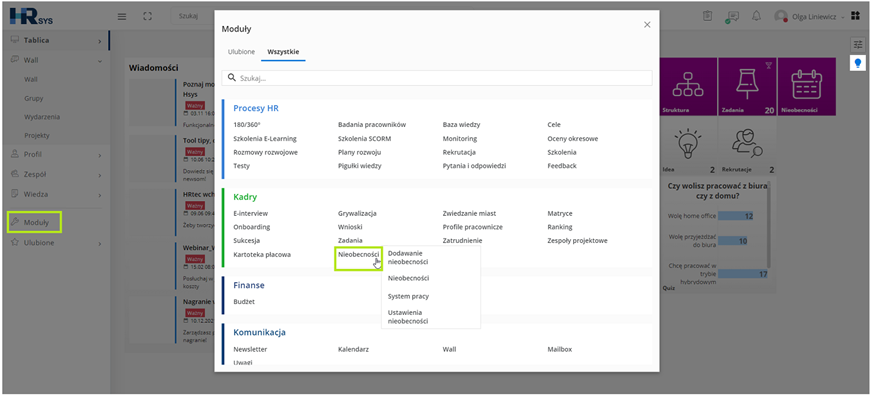Open the Szkolenia SCORM module
This screenshot has height=397, width=872.
click(x=365, y=139)
